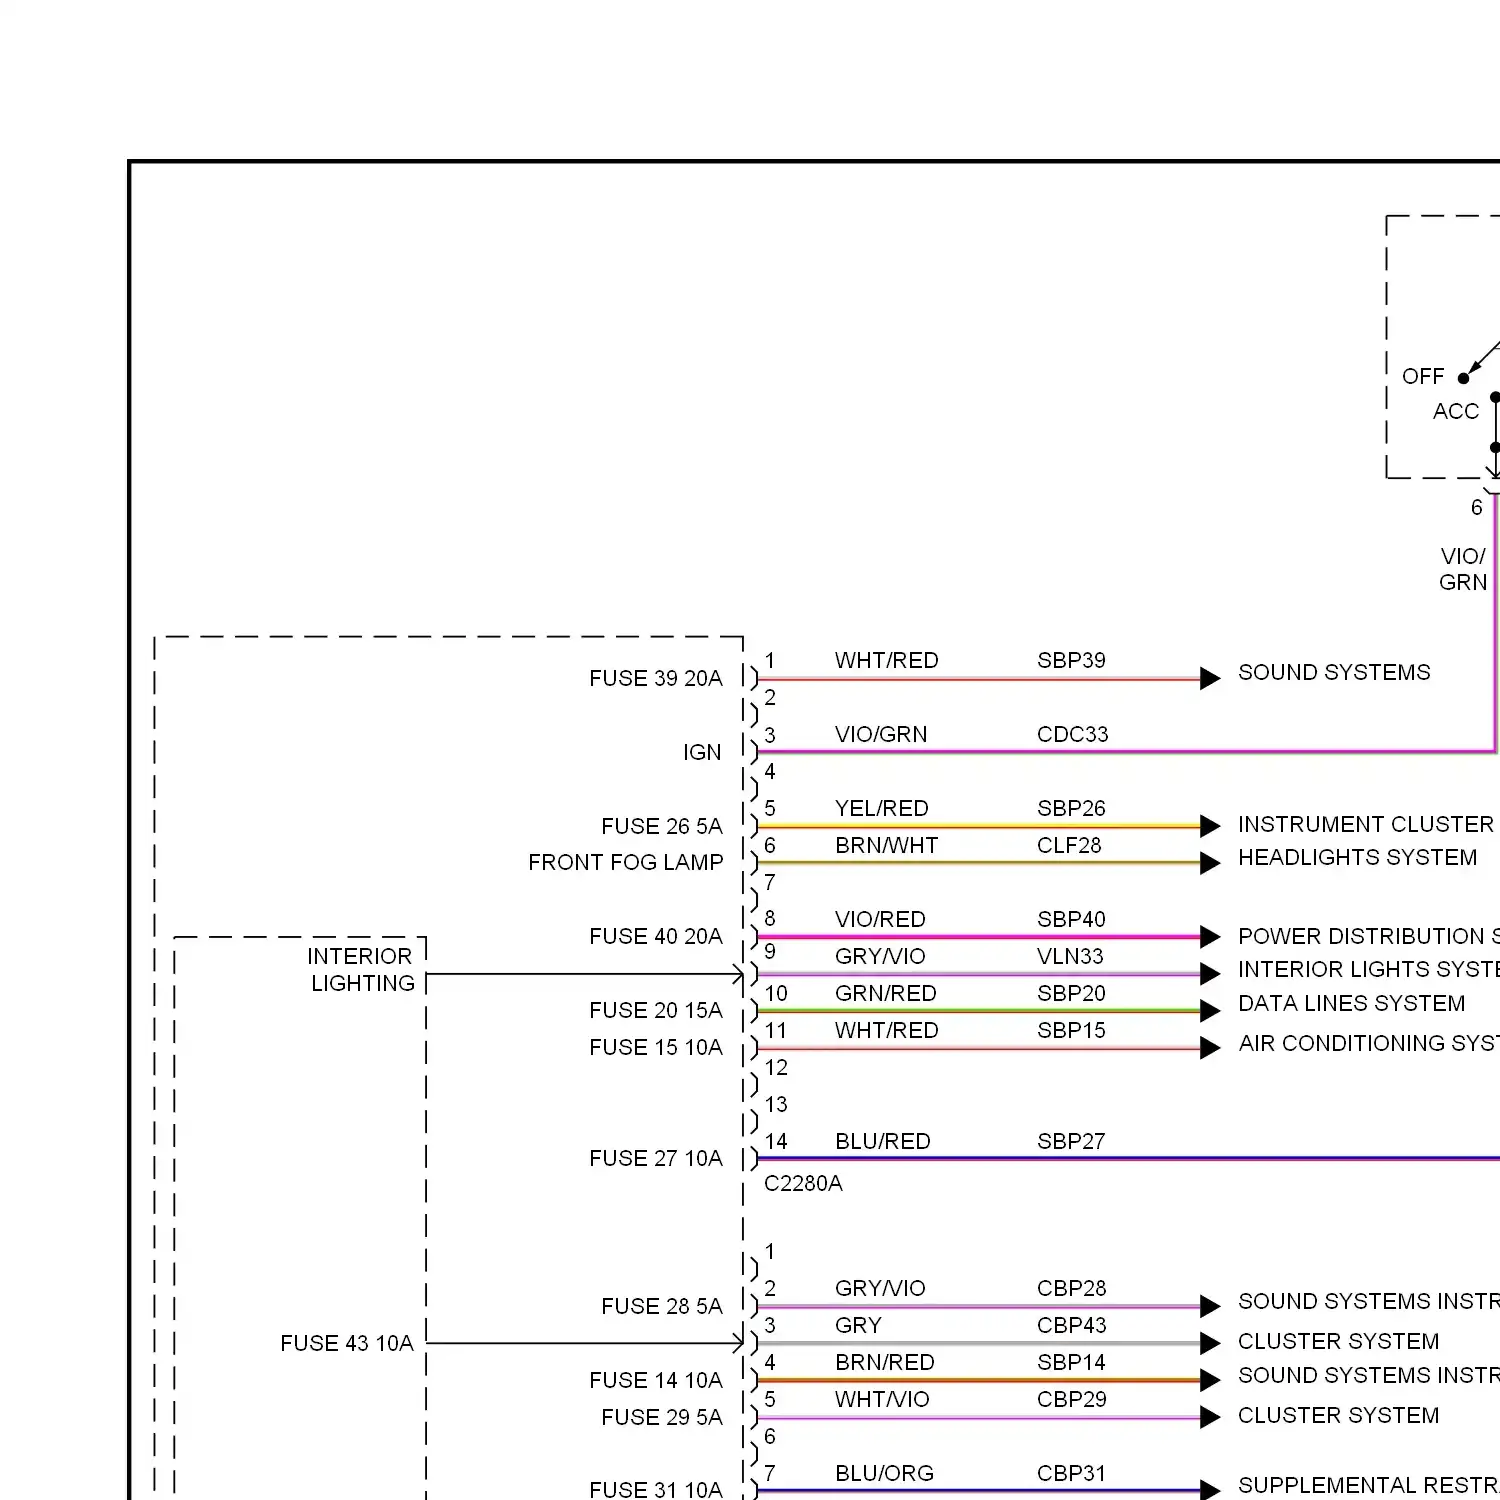Click the arrowhead at SBP14 wire end
Viewport: 1500px width, 1500px height.
[1210, 1380]
